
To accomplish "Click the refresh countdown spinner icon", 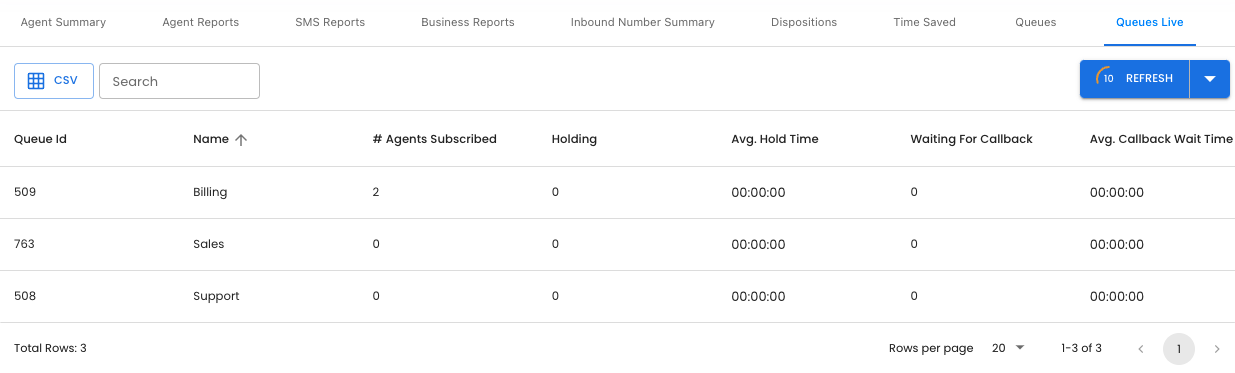I will tap(1107, 78).
